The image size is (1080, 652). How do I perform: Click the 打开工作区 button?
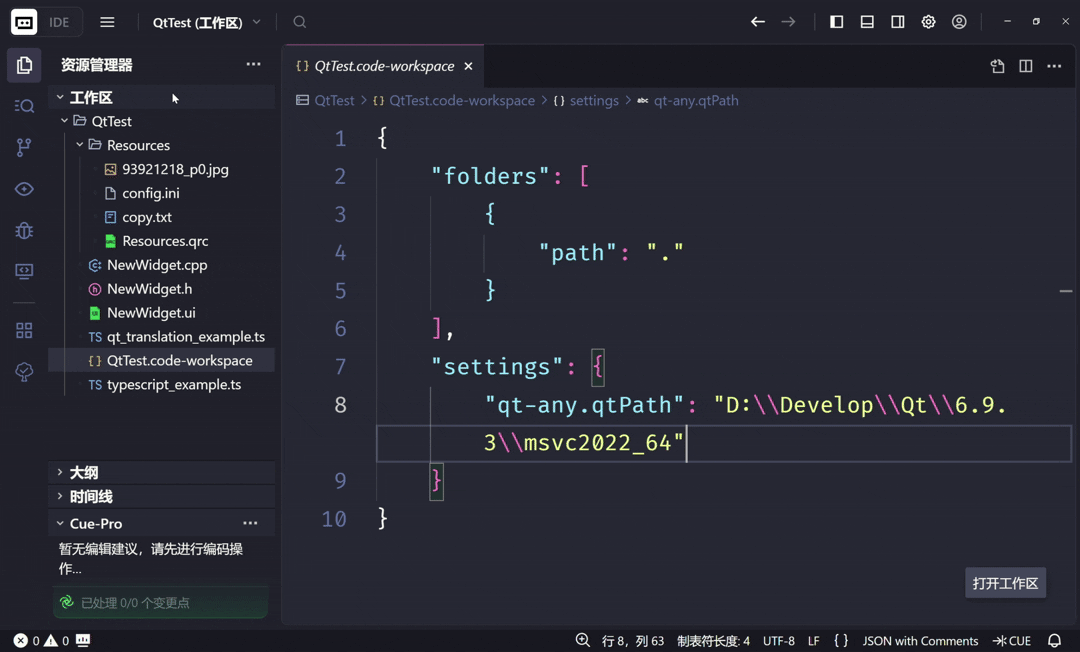[x=1005, y=583]
